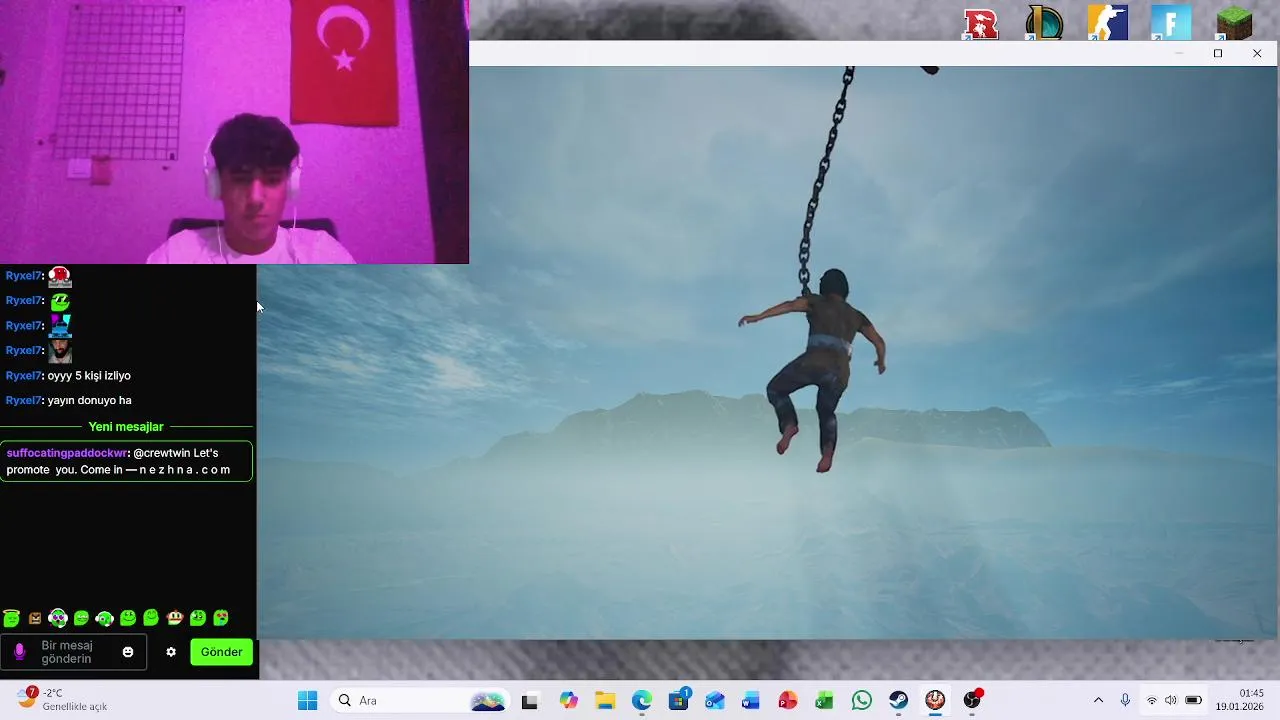Switch to OBS Studio on the taskbar
The image size is (1280, 720).
(972, 700)
